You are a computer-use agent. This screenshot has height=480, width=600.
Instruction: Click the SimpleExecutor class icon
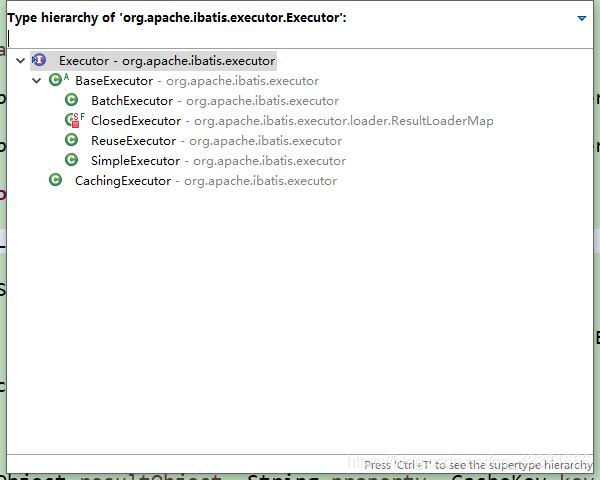pyautogui.click(x=71, y=160)
